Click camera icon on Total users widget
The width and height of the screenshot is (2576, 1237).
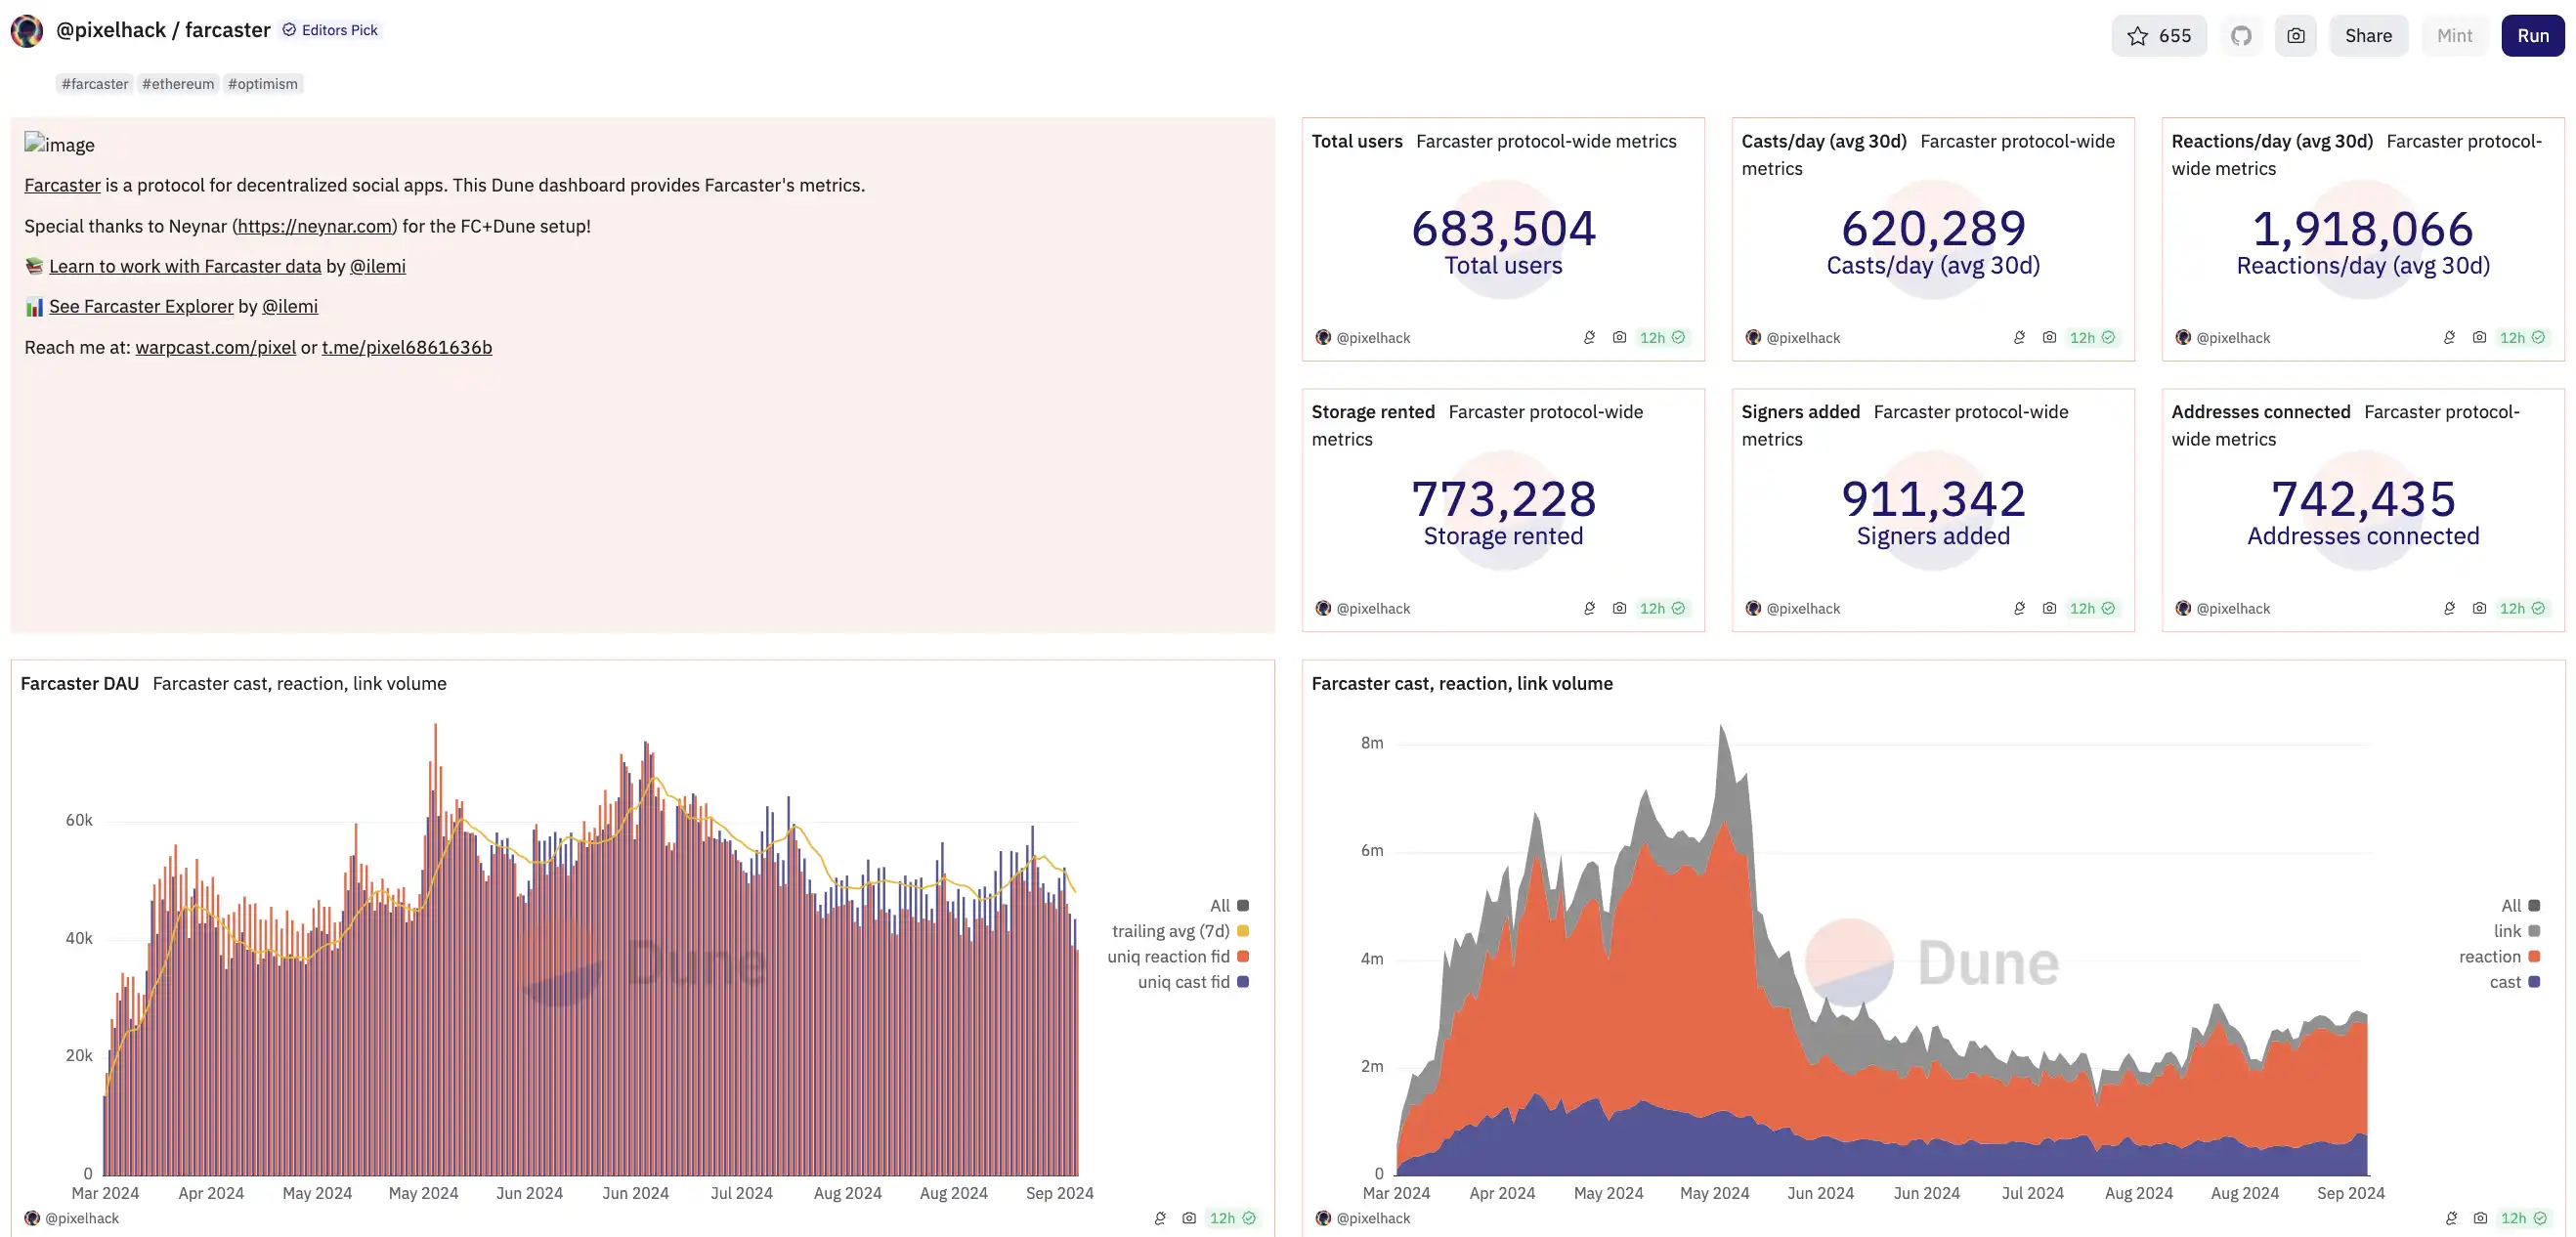tap(1619, 338)
